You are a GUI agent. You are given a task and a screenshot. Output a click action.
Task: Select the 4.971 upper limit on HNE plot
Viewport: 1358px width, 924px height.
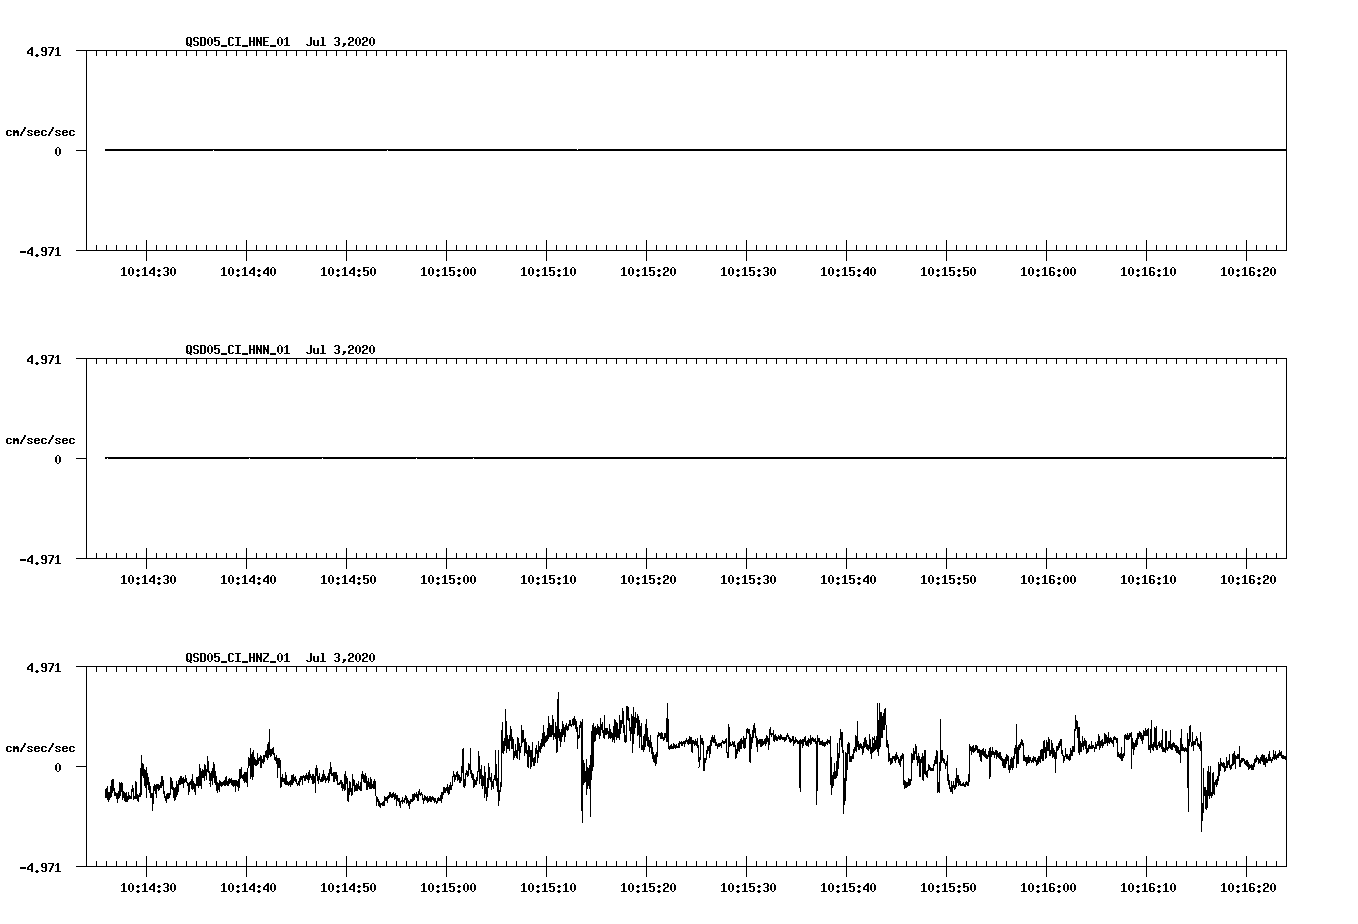[43, 51]
